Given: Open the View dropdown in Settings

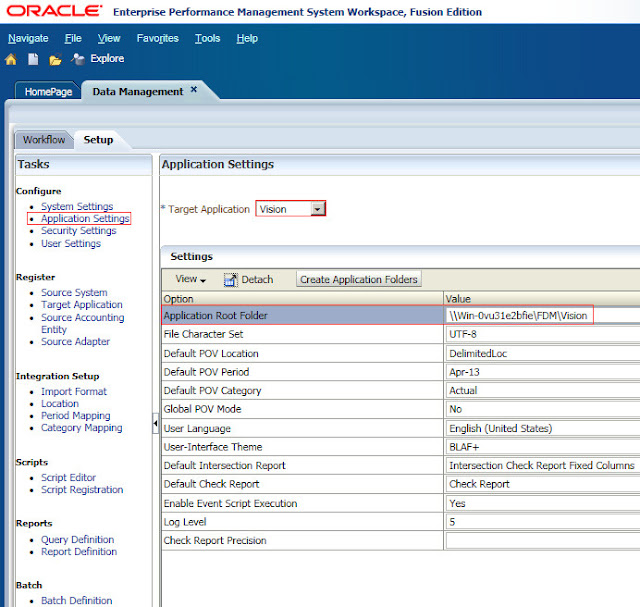Looking at the screenshot, I should (190, 279).
